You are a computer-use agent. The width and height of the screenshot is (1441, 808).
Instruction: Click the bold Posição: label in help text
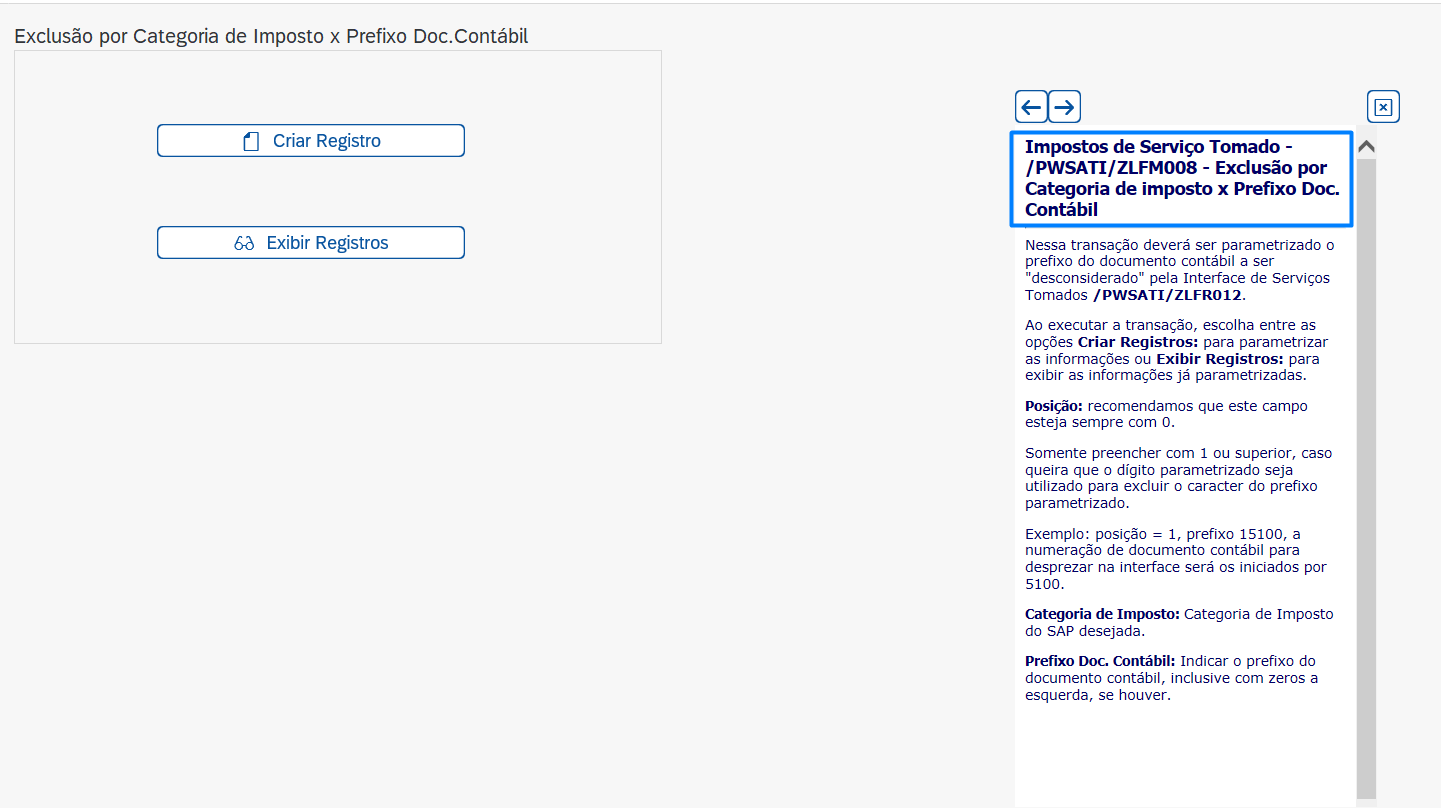point(1054,406)
